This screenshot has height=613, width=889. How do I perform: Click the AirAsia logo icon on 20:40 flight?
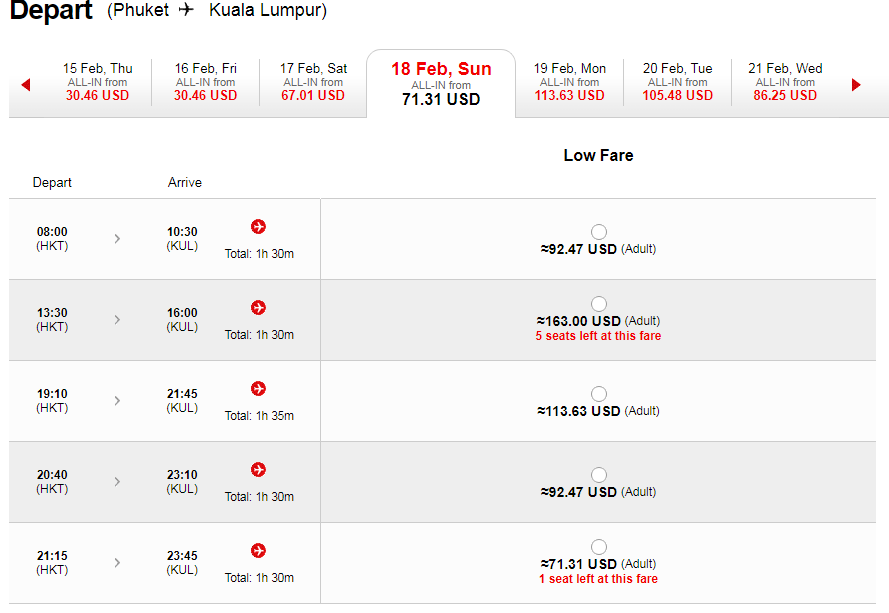pos(259,470)
